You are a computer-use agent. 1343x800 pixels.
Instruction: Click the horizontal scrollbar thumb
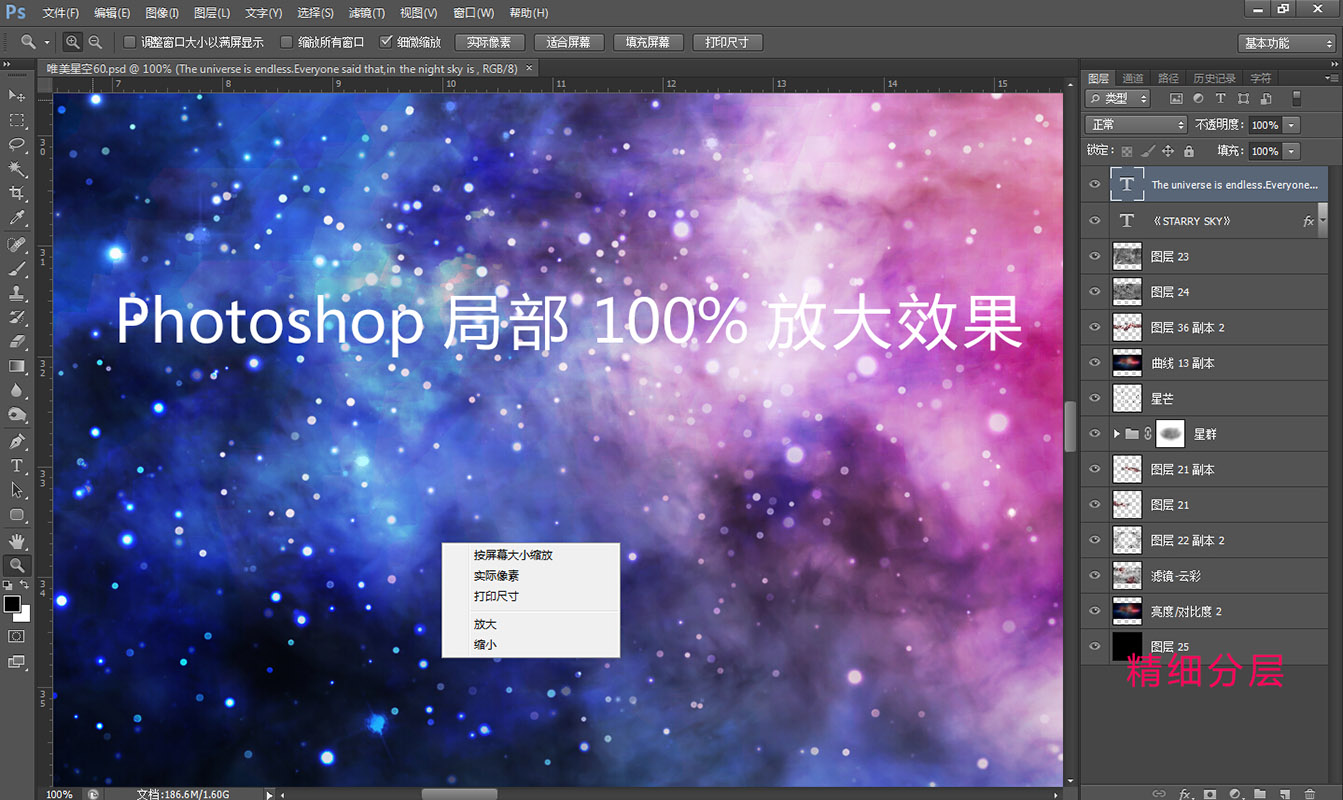pos(459,794)
